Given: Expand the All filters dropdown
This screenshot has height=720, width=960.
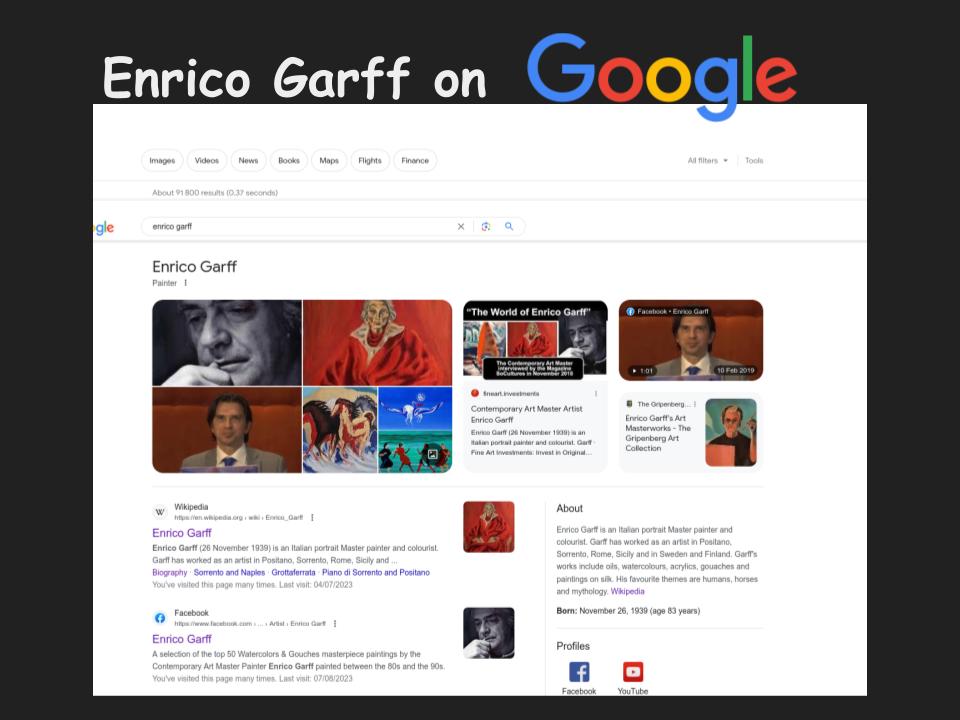Looking at the screenshot, I should pyautogui.click(x=708, y=161).
